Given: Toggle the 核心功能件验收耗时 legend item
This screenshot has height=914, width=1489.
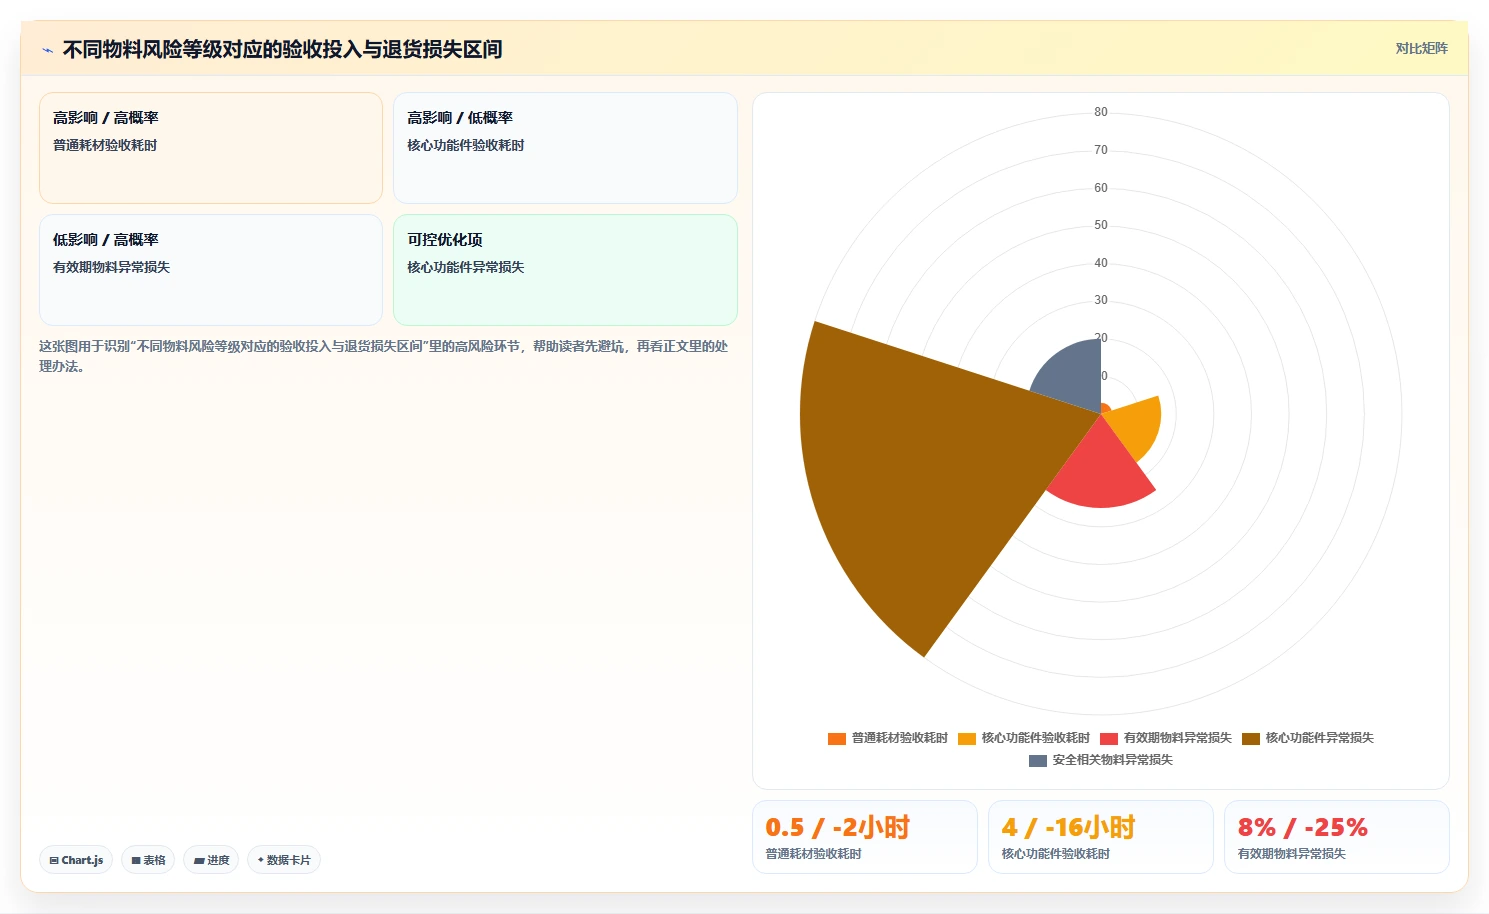Looking at the screenshot, I should tap(1024, 738).
